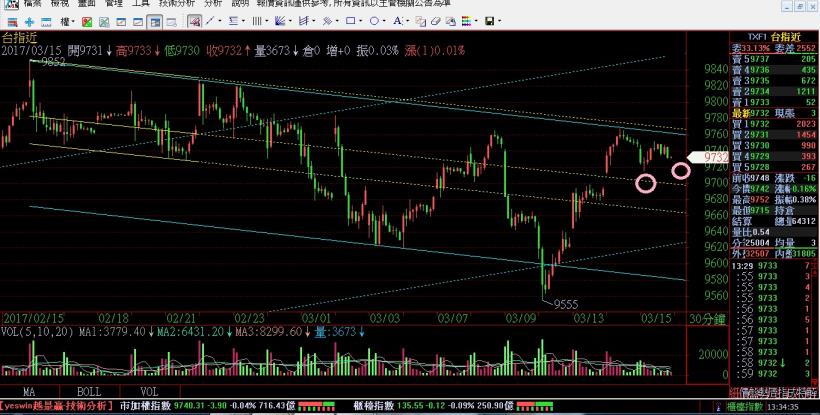Open the 權 dropdown in the toolbar

66,21
